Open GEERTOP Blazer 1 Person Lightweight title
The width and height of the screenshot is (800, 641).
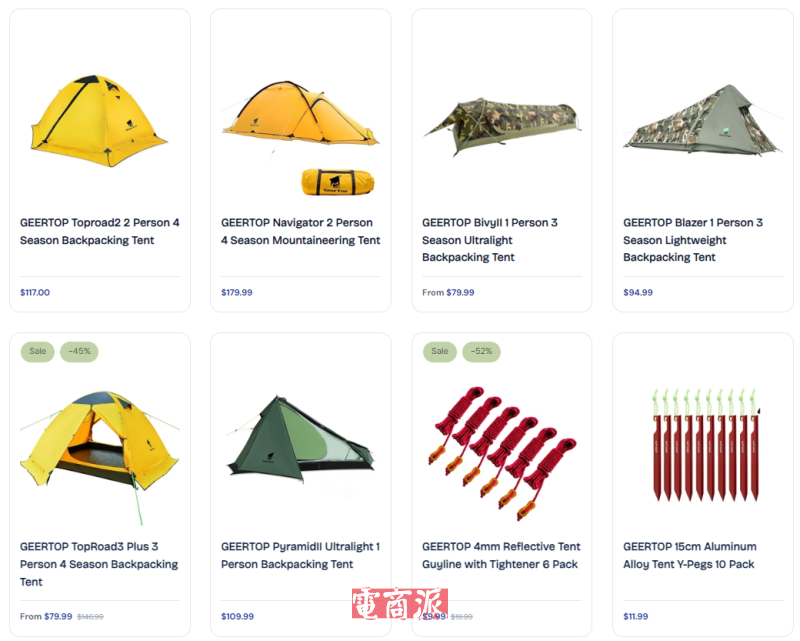[693, 240]
